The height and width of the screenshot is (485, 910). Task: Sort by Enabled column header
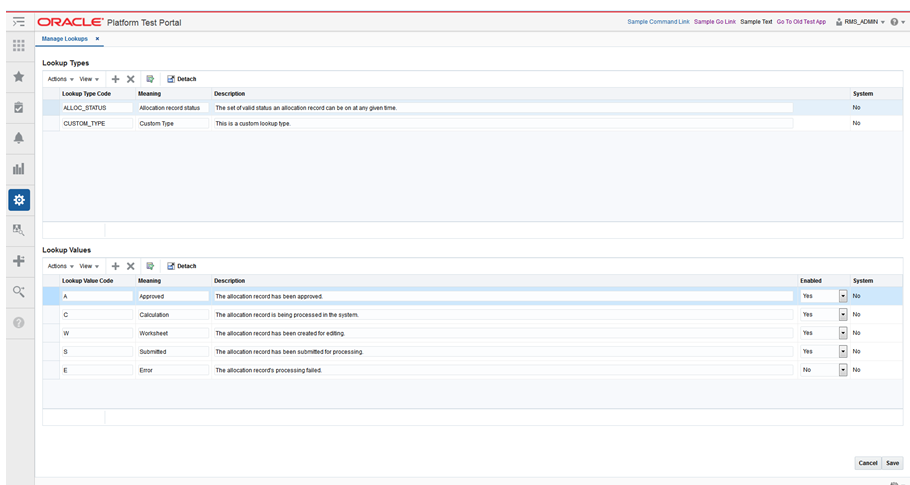(x=811, y=281)
